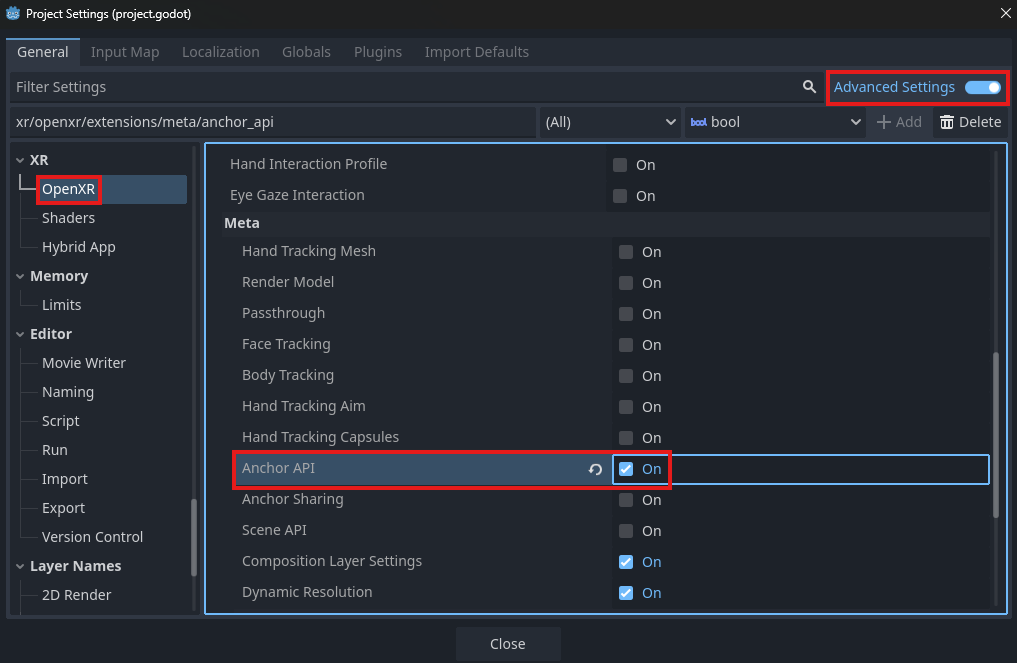The width and height of the screenshot is (1017, 663).
Task: Turn on Scene API checkbox
Action: pos(626,531)
